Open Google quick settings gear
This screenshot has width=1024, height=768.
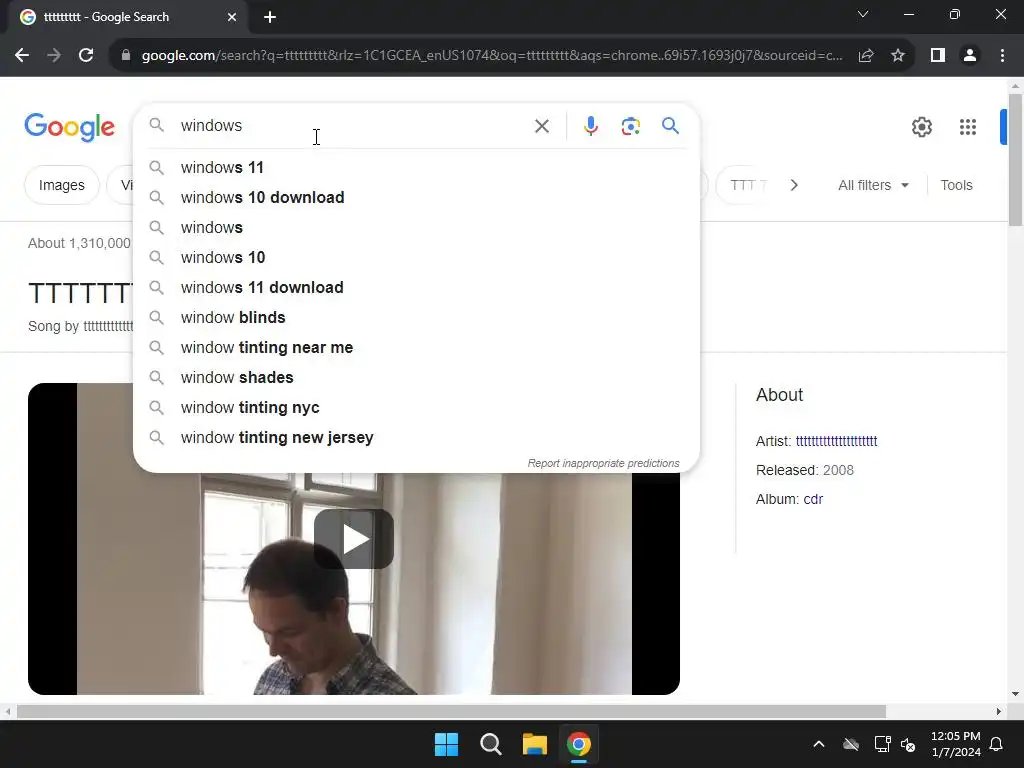coord(921,127)
